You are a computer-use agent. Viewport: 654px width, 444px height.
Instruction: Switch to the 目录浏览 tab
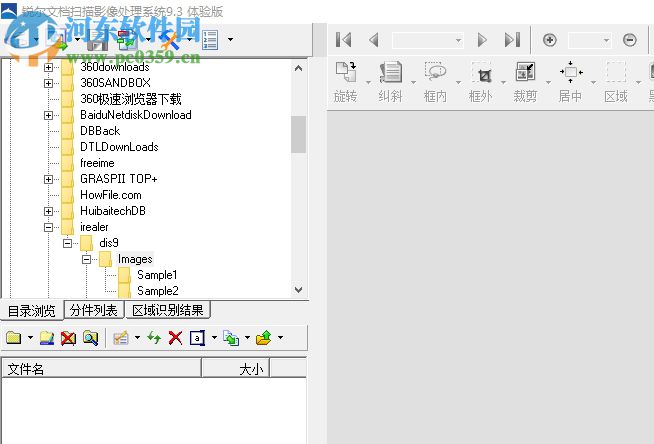tap(32, 311)
